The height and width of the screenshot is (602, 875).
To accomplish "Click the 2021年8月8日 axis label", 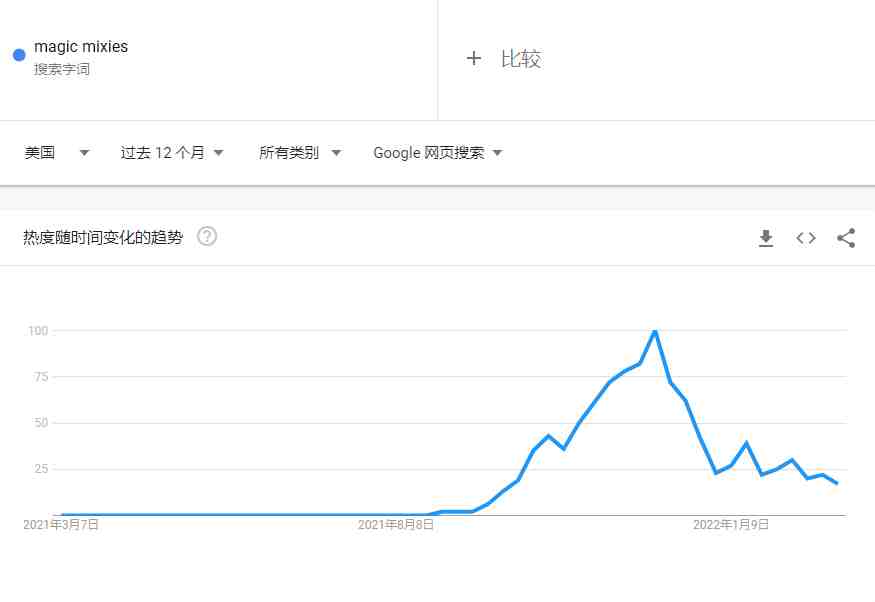I will tap(396, 524).
